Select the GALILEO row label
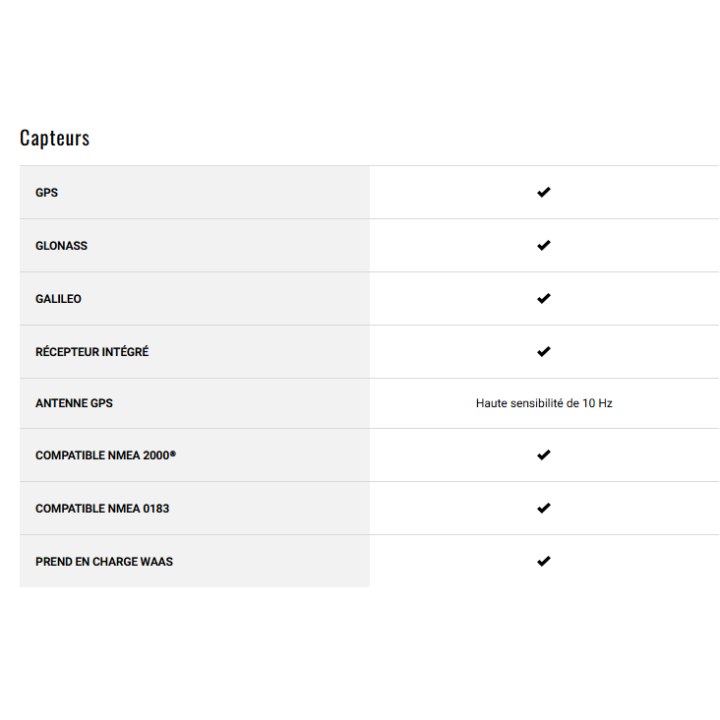The width and height of the screenshot is (720, 720). 58,299
